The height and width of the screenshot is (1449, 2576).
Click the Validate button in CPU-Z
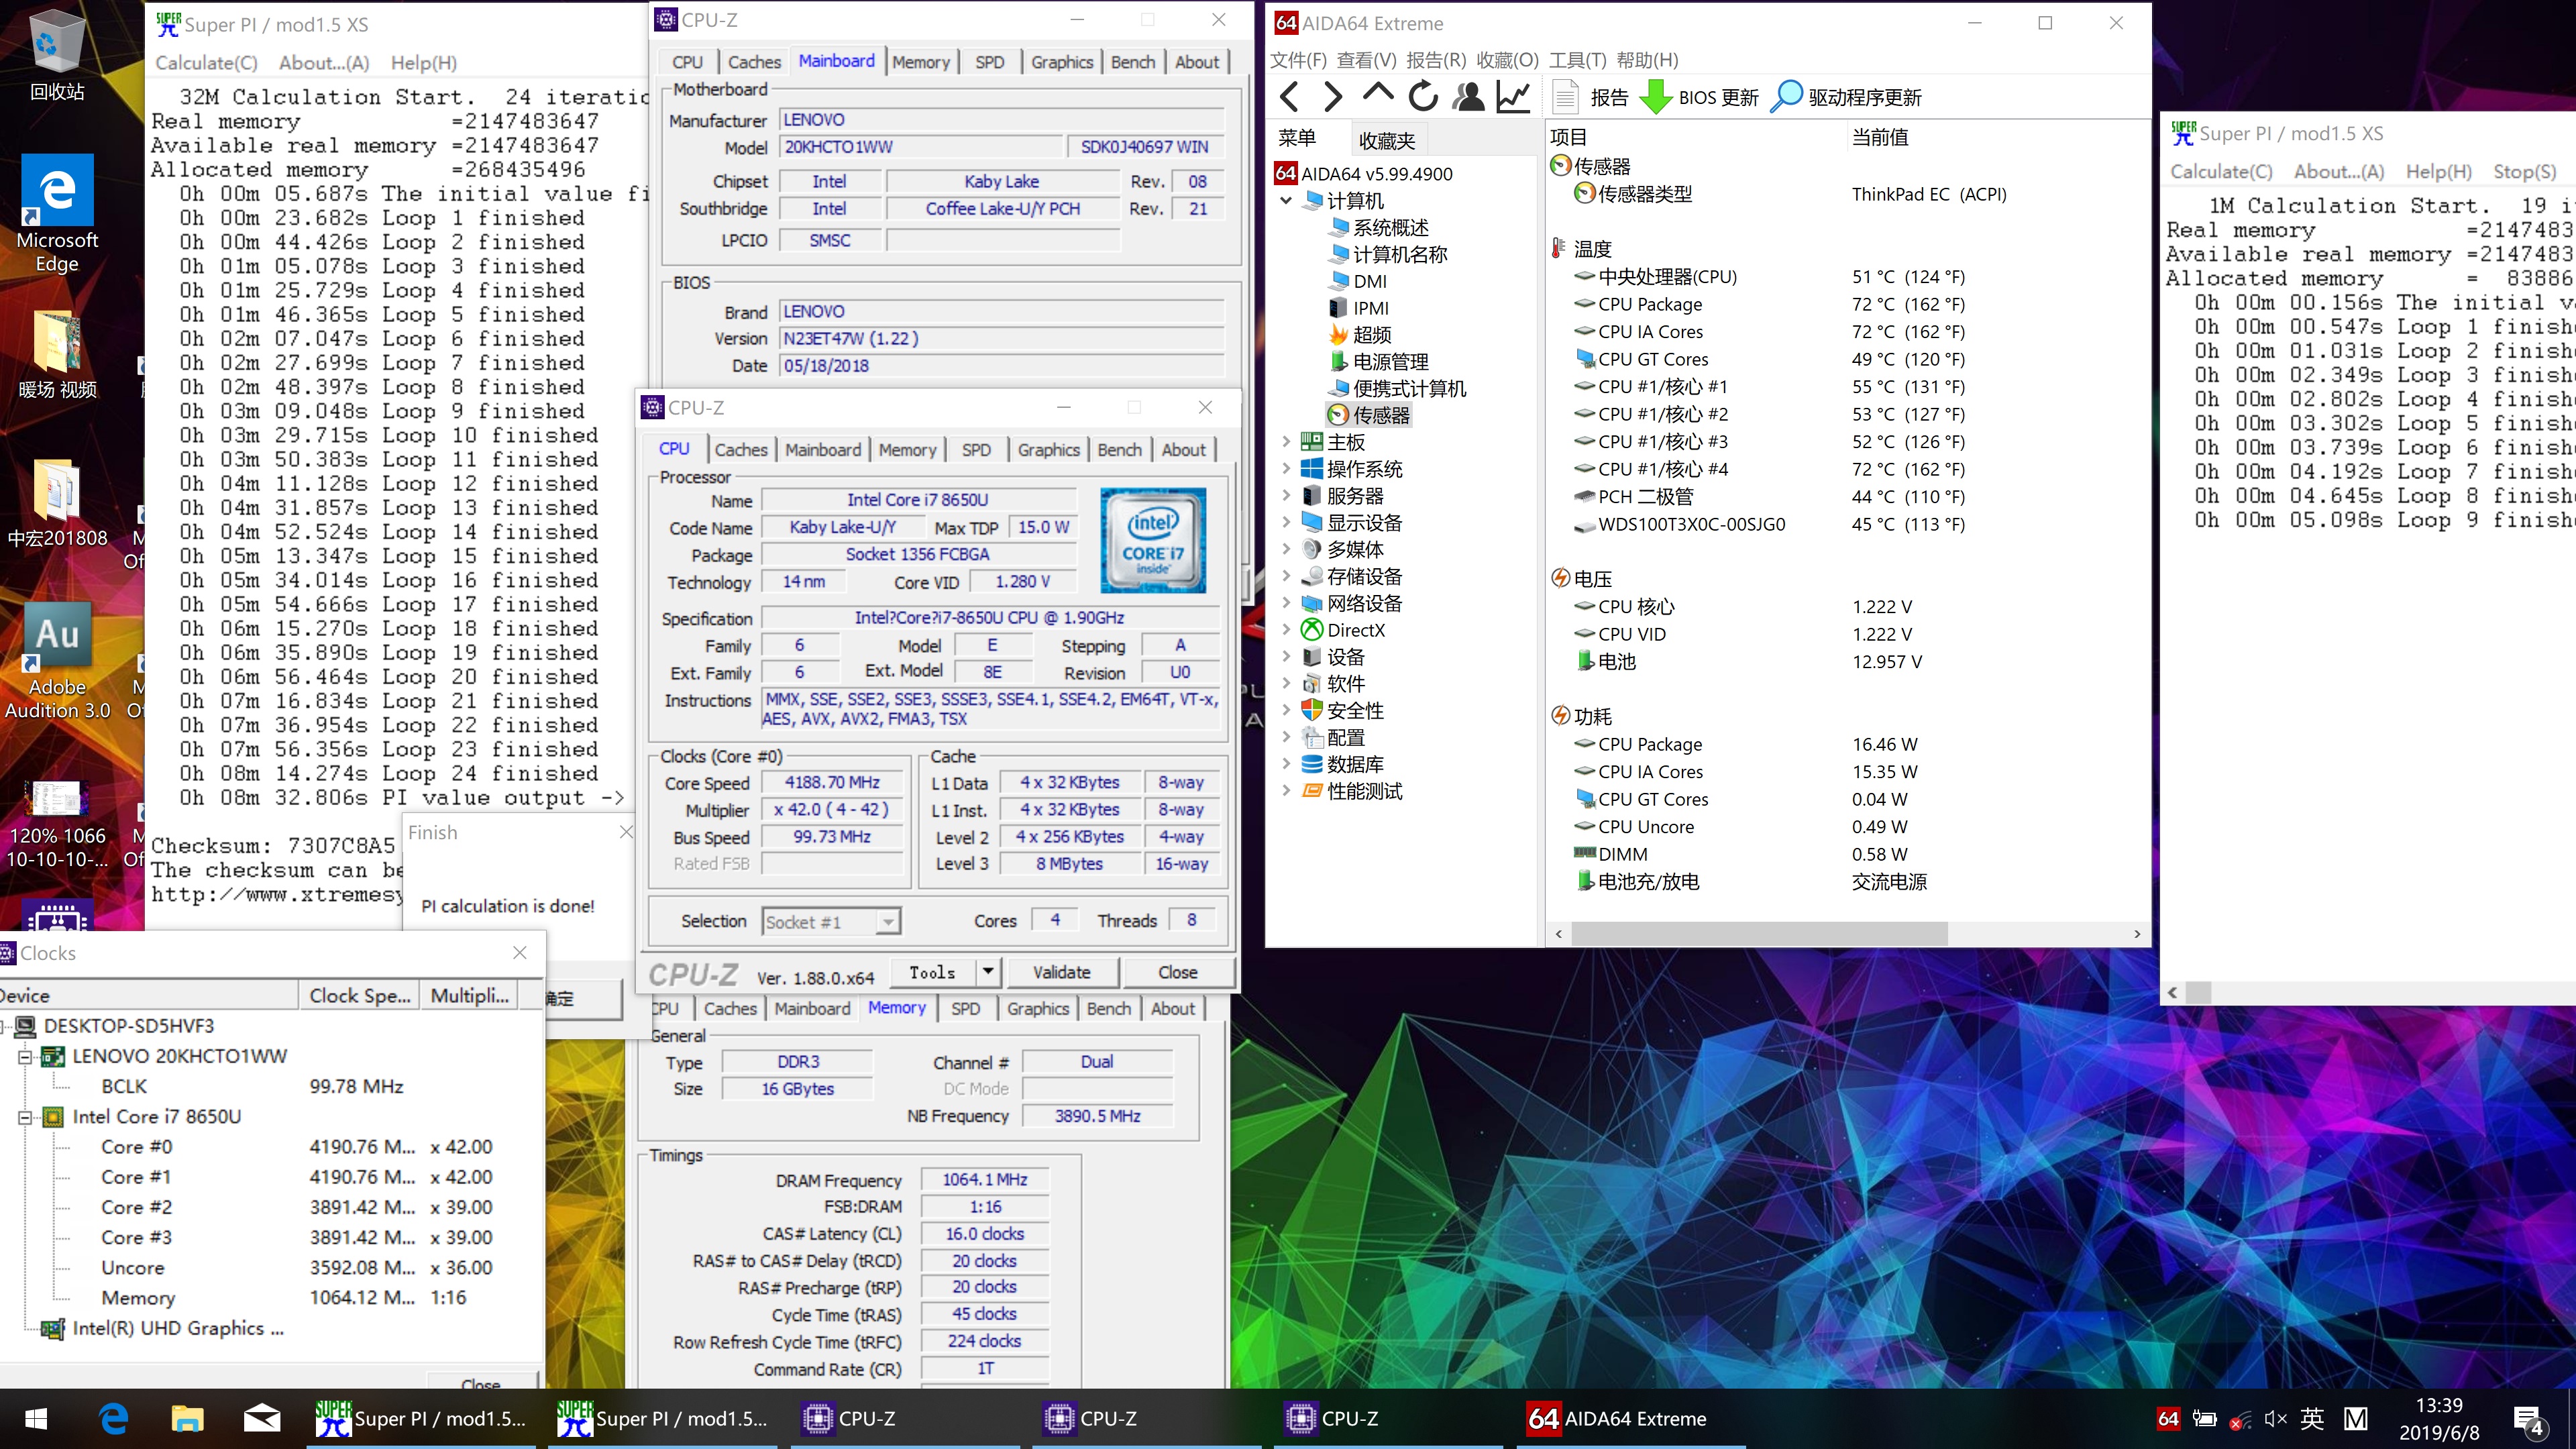(1062, 972)
